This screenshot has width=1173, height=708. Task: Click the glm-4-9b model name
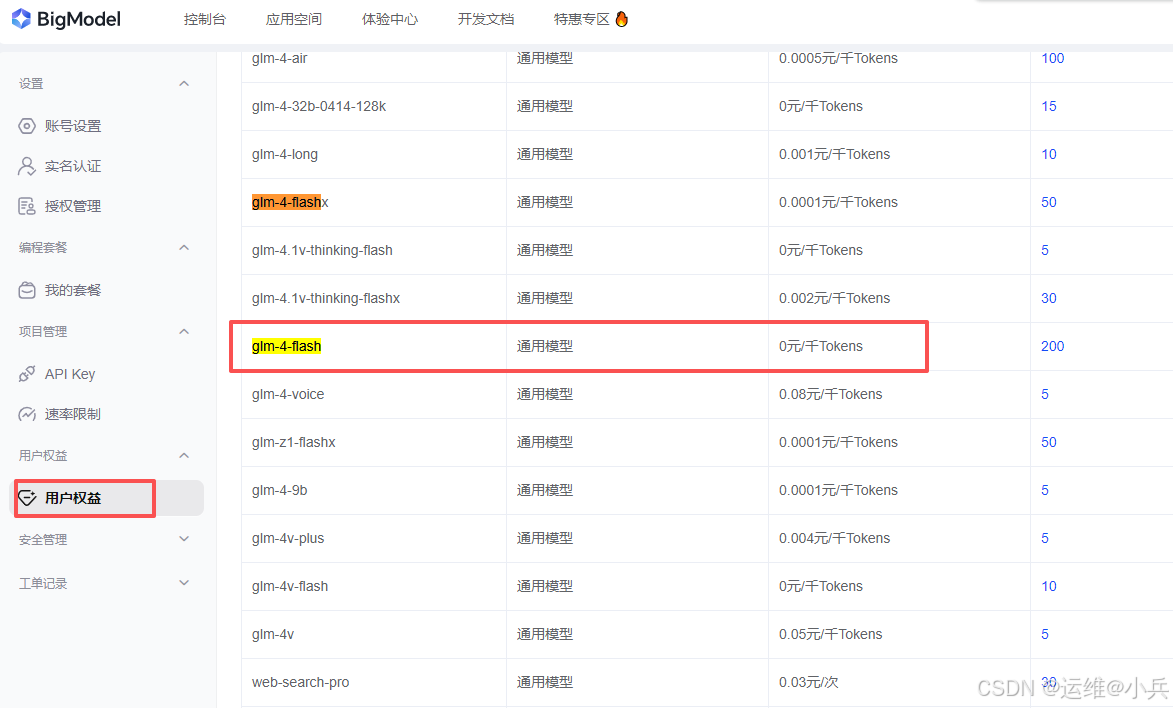pos(280,490)
